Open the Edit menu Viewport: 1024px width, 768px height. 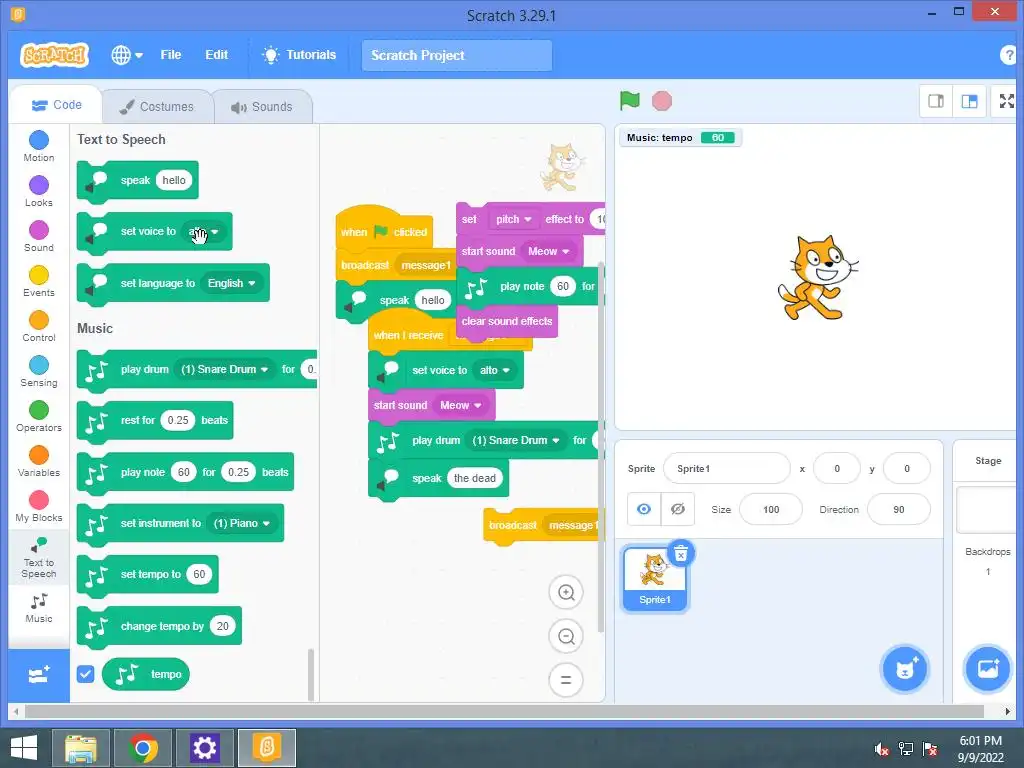click(216, 55)
